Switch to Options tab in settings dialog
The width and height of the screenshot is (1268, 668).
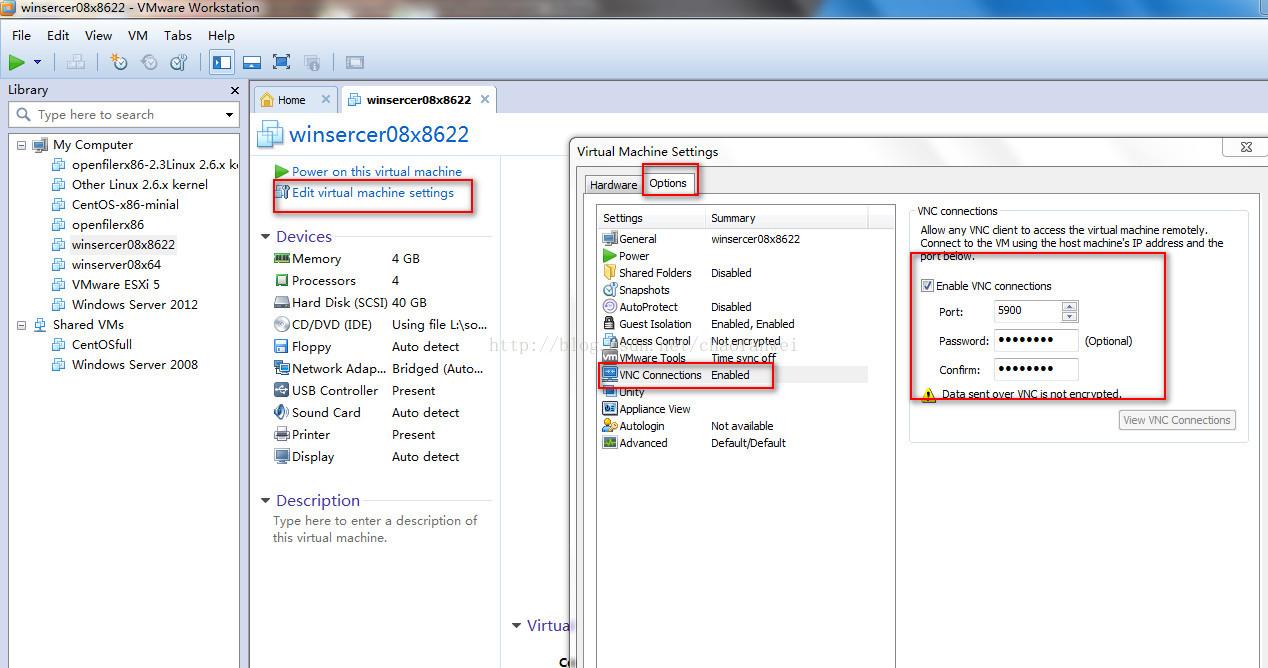click(x=668, y=183)
